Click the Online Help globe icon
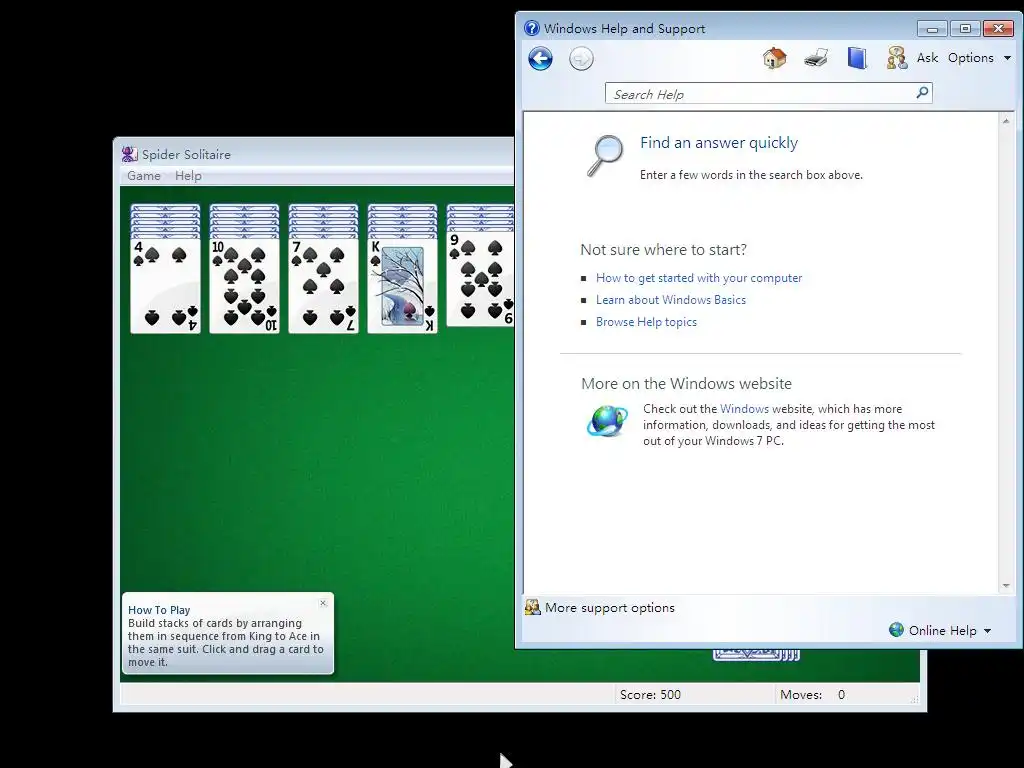Viewport: 1024px width, 768px height. [897, 630]
